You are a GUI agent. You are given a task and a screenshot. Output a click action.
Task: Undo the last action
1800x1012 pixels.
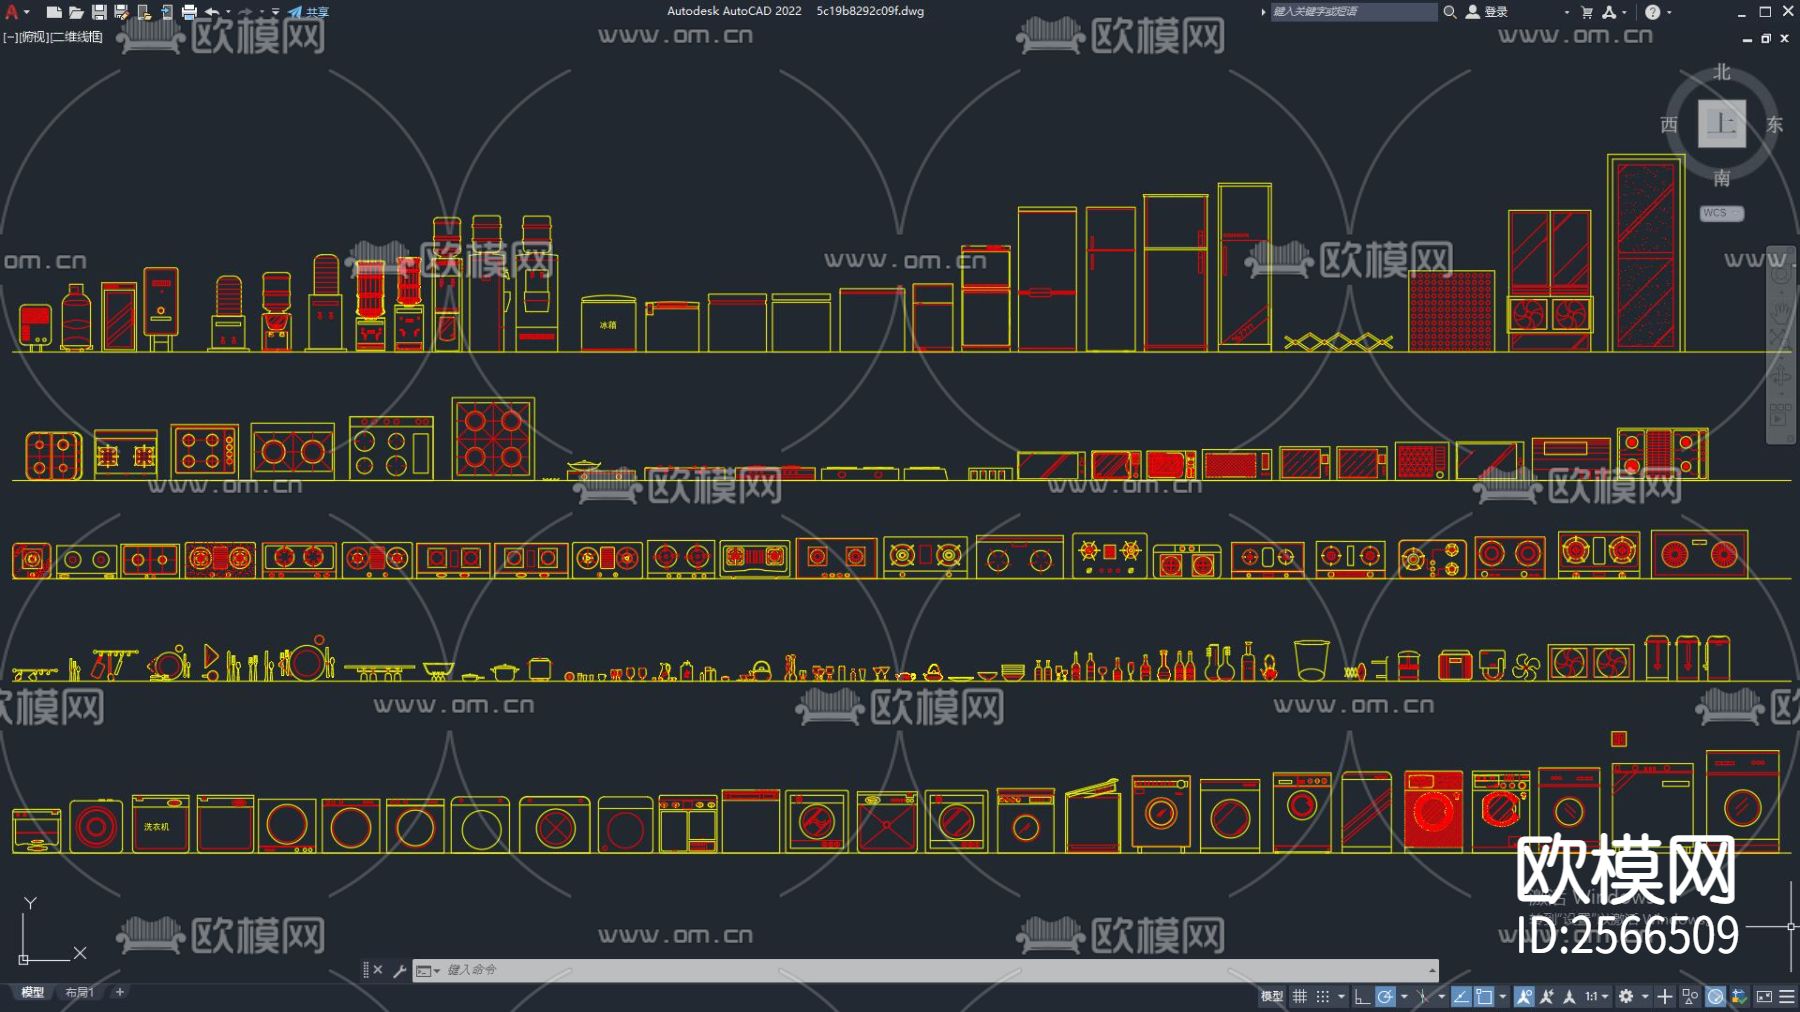coord(211,12)
